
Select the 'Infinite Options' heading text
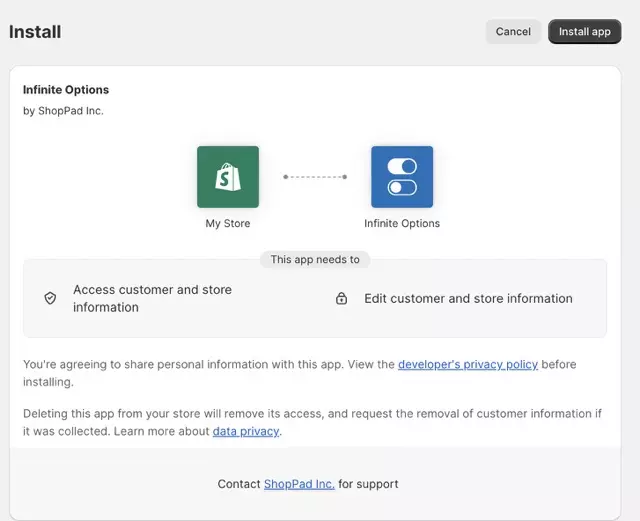click(x=66, y=90)
